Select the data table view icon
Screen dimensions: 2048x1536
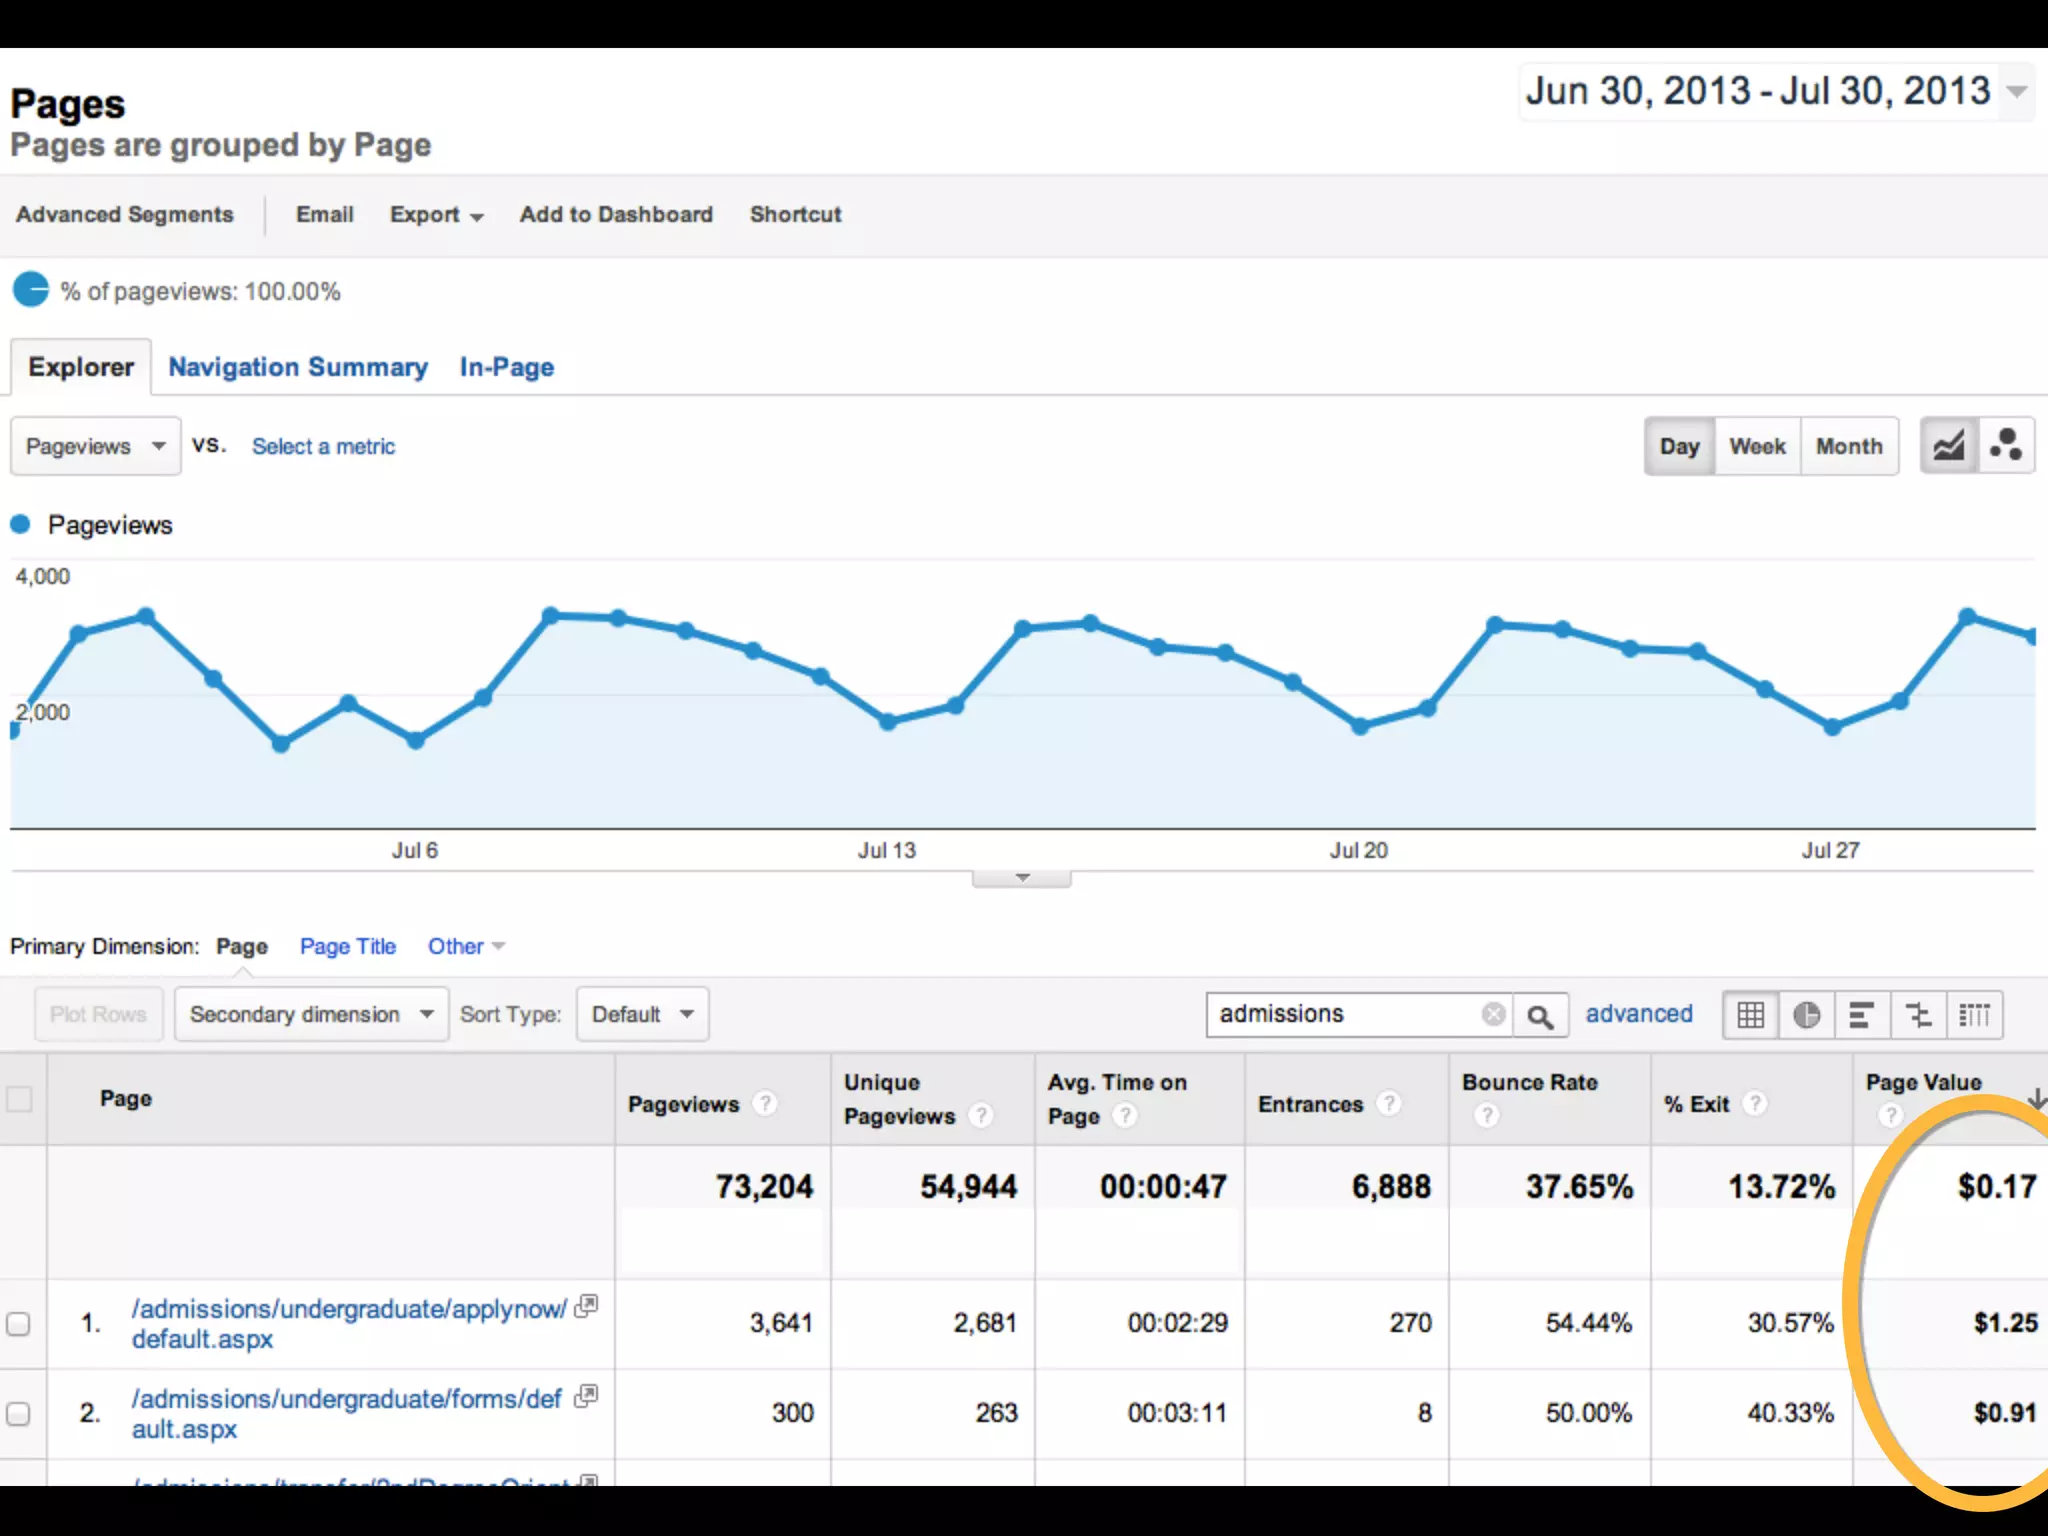tap(1750, 1015)
